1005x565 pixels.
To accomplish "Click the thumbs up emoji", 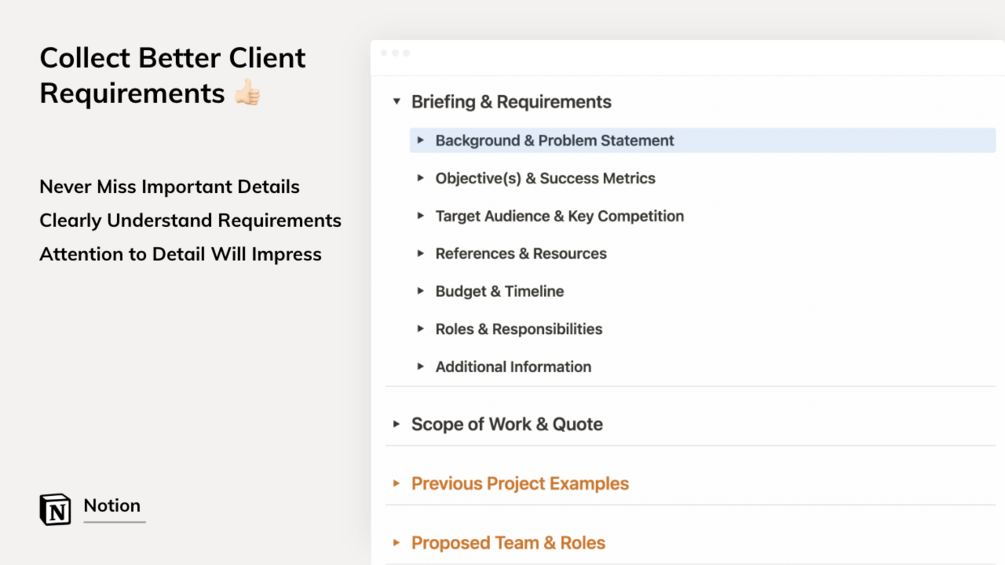I will (x=247, y=93).
